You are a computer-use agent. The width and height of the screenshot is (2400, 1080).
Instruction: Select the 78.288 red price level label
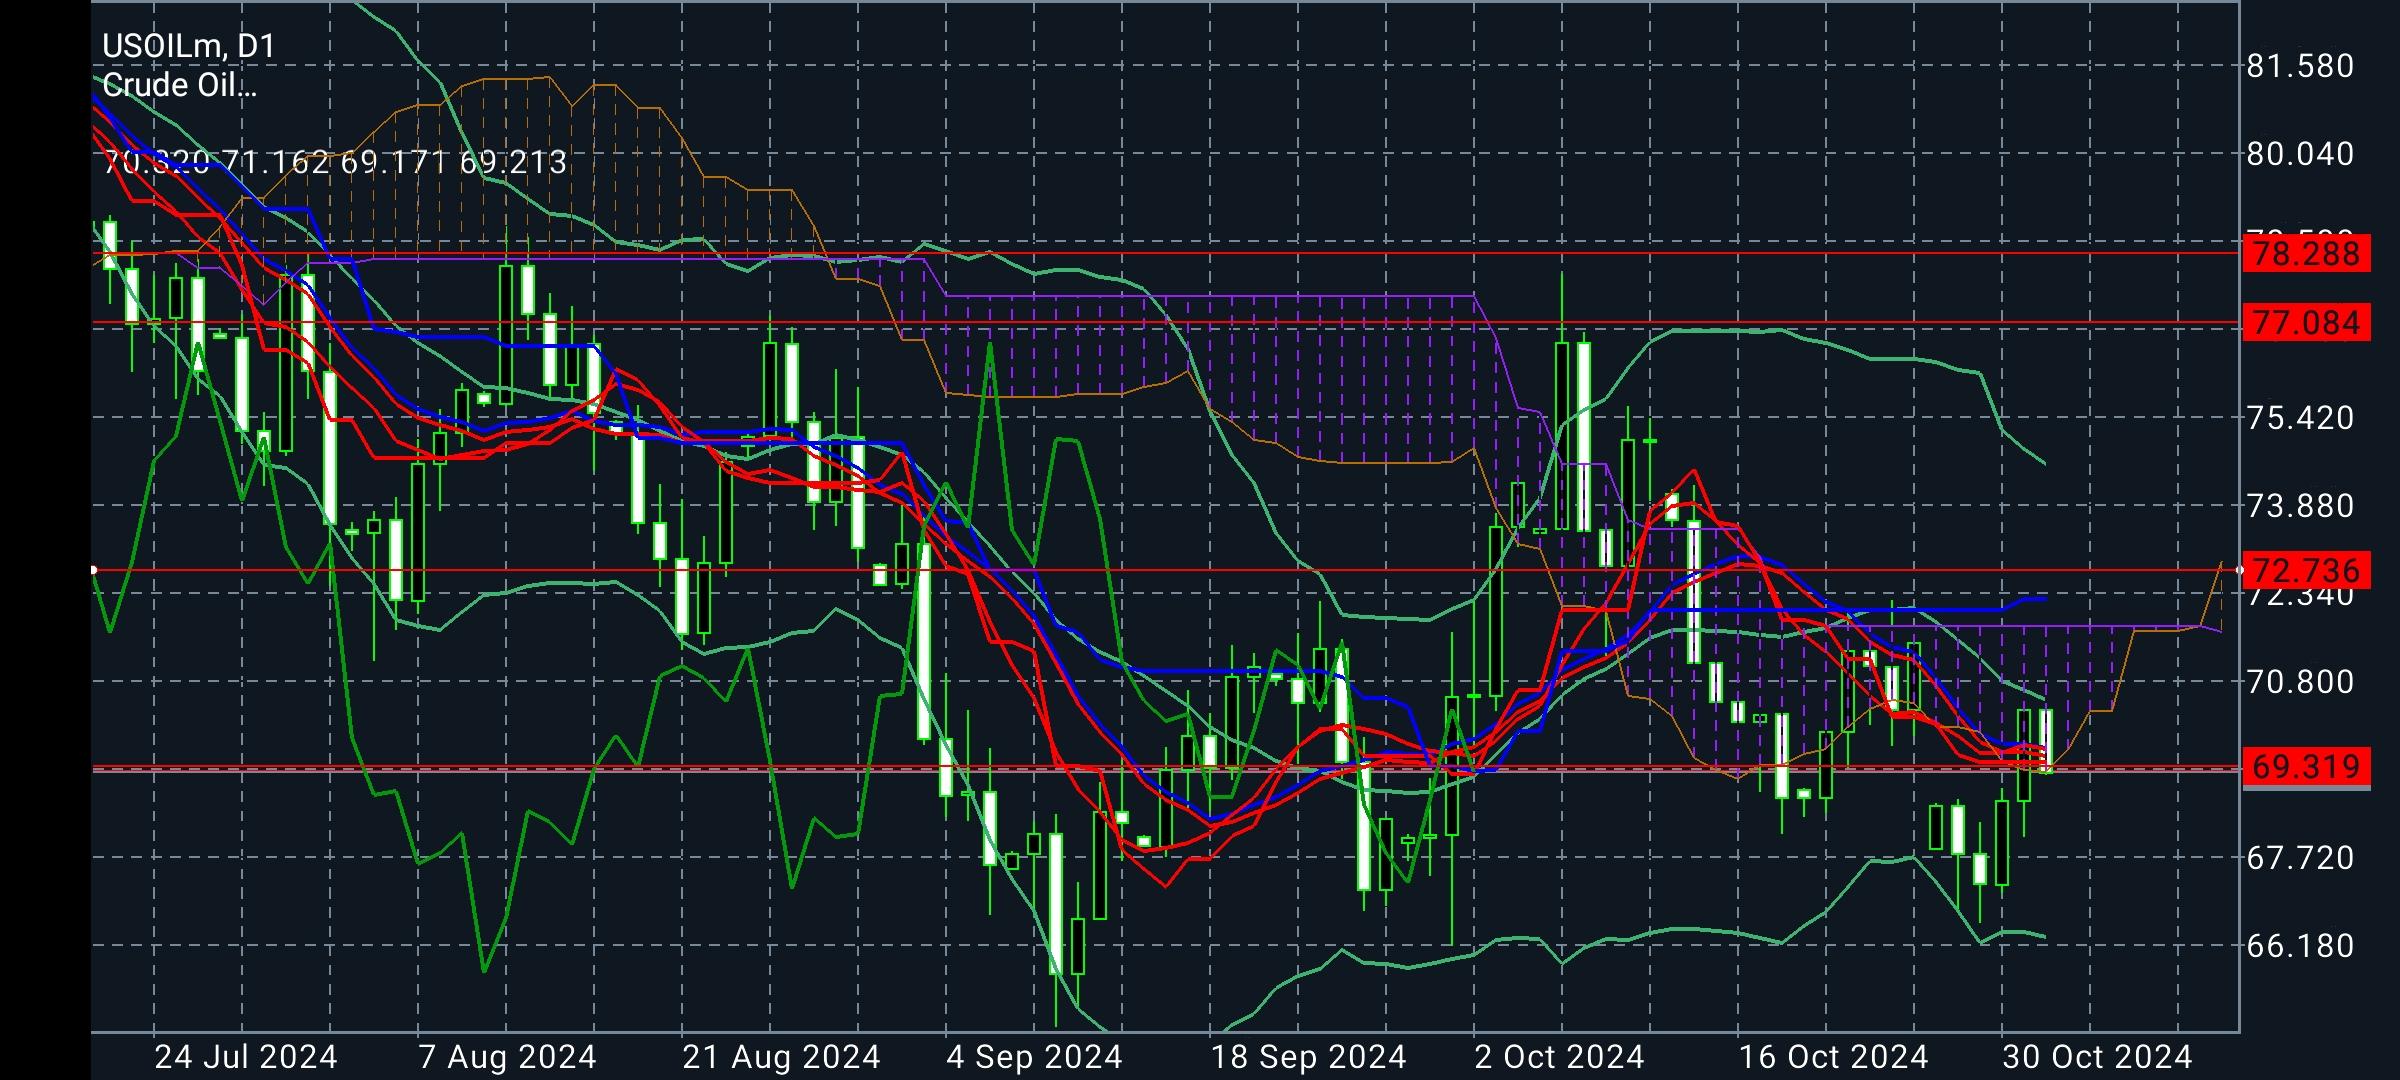(2308, 253)
